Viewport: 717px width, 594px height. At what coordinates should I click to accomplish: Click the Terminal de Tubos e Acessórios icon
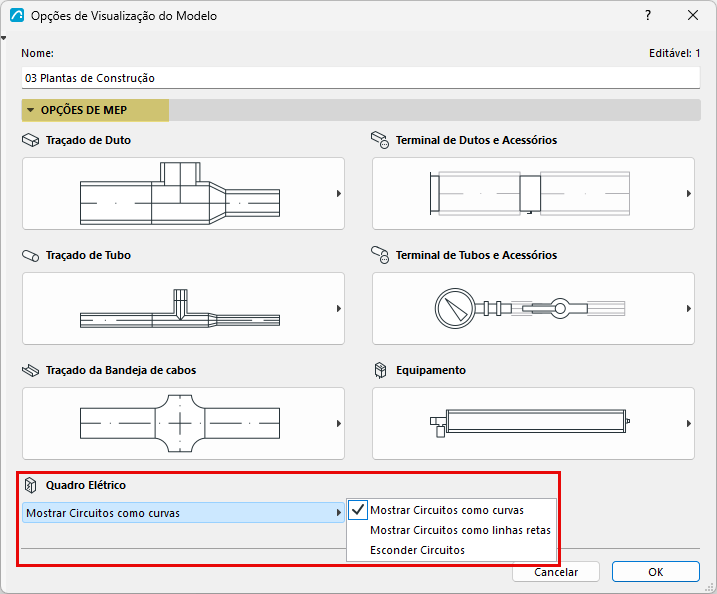[x=380, y=255]
